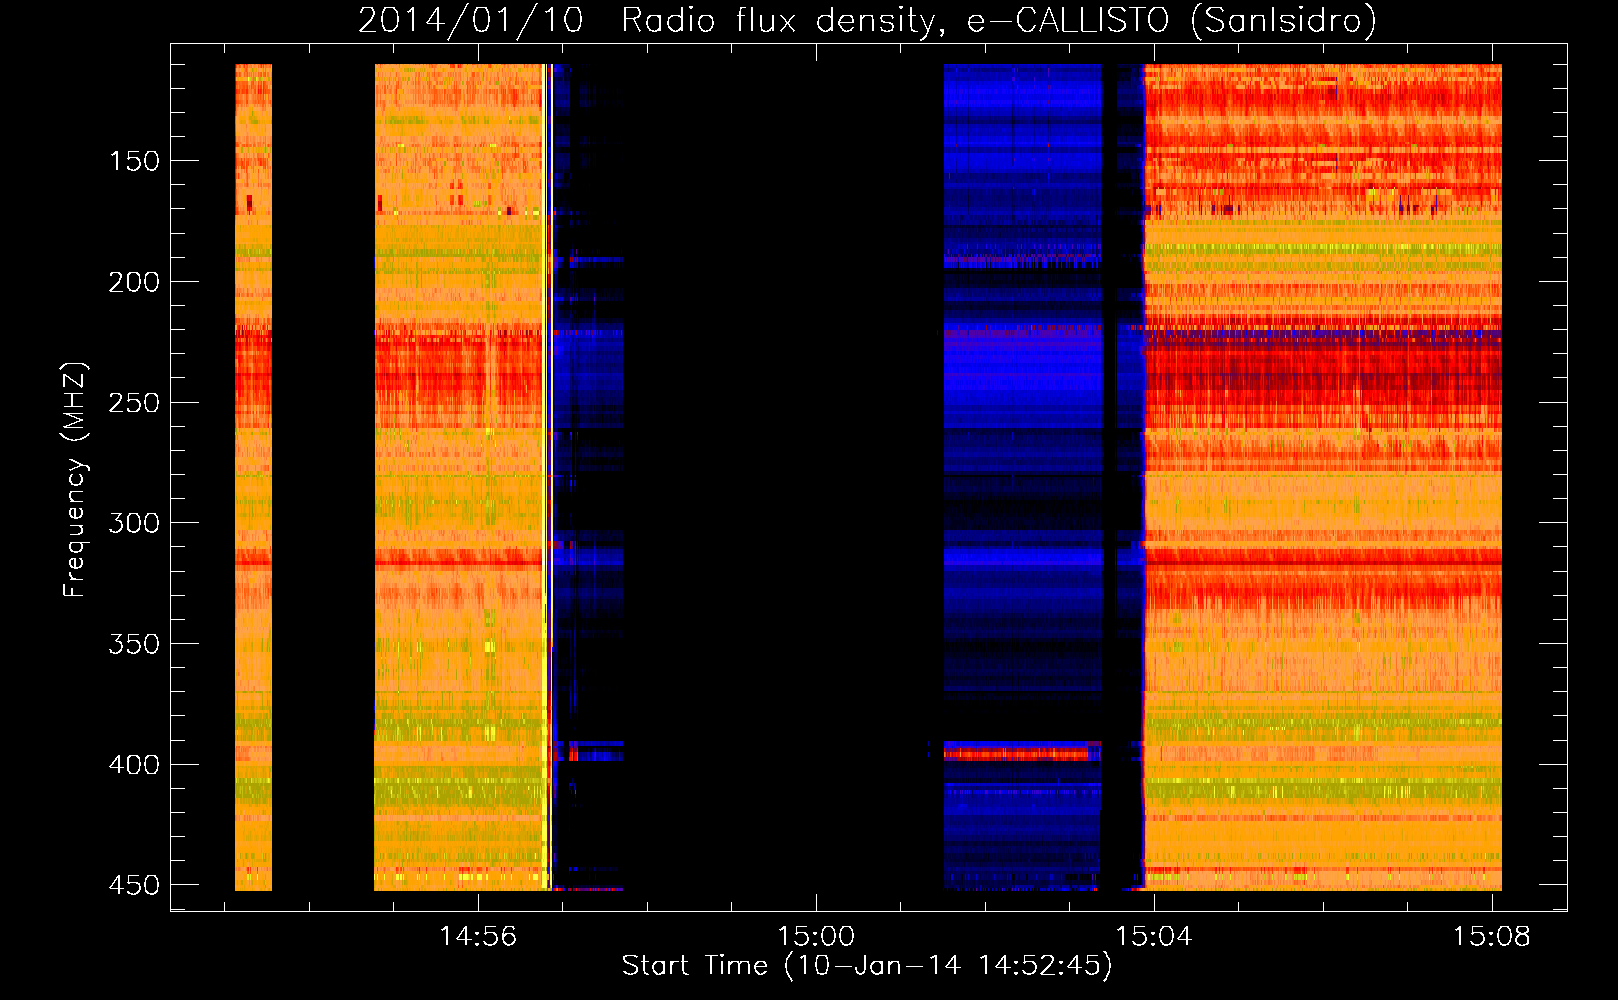Select the 250 frequency tick label

(x=134, y=403)
